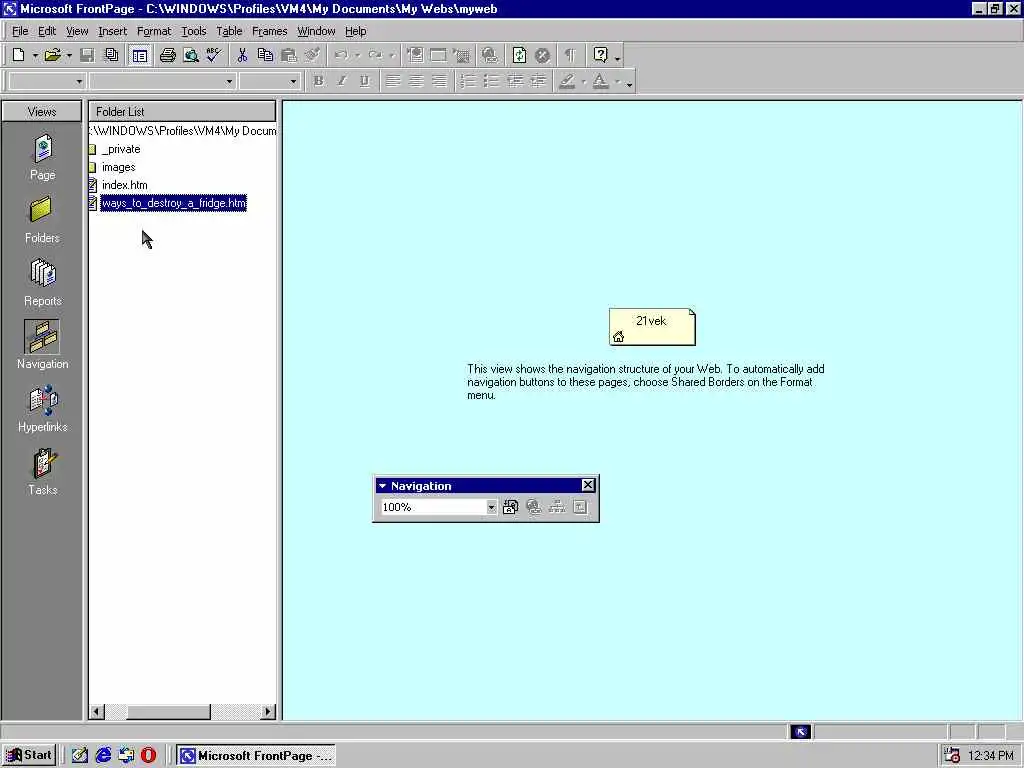Open the 100% zoom dropdown
This screenshot has height=768, width=1024.
point(491,507)
